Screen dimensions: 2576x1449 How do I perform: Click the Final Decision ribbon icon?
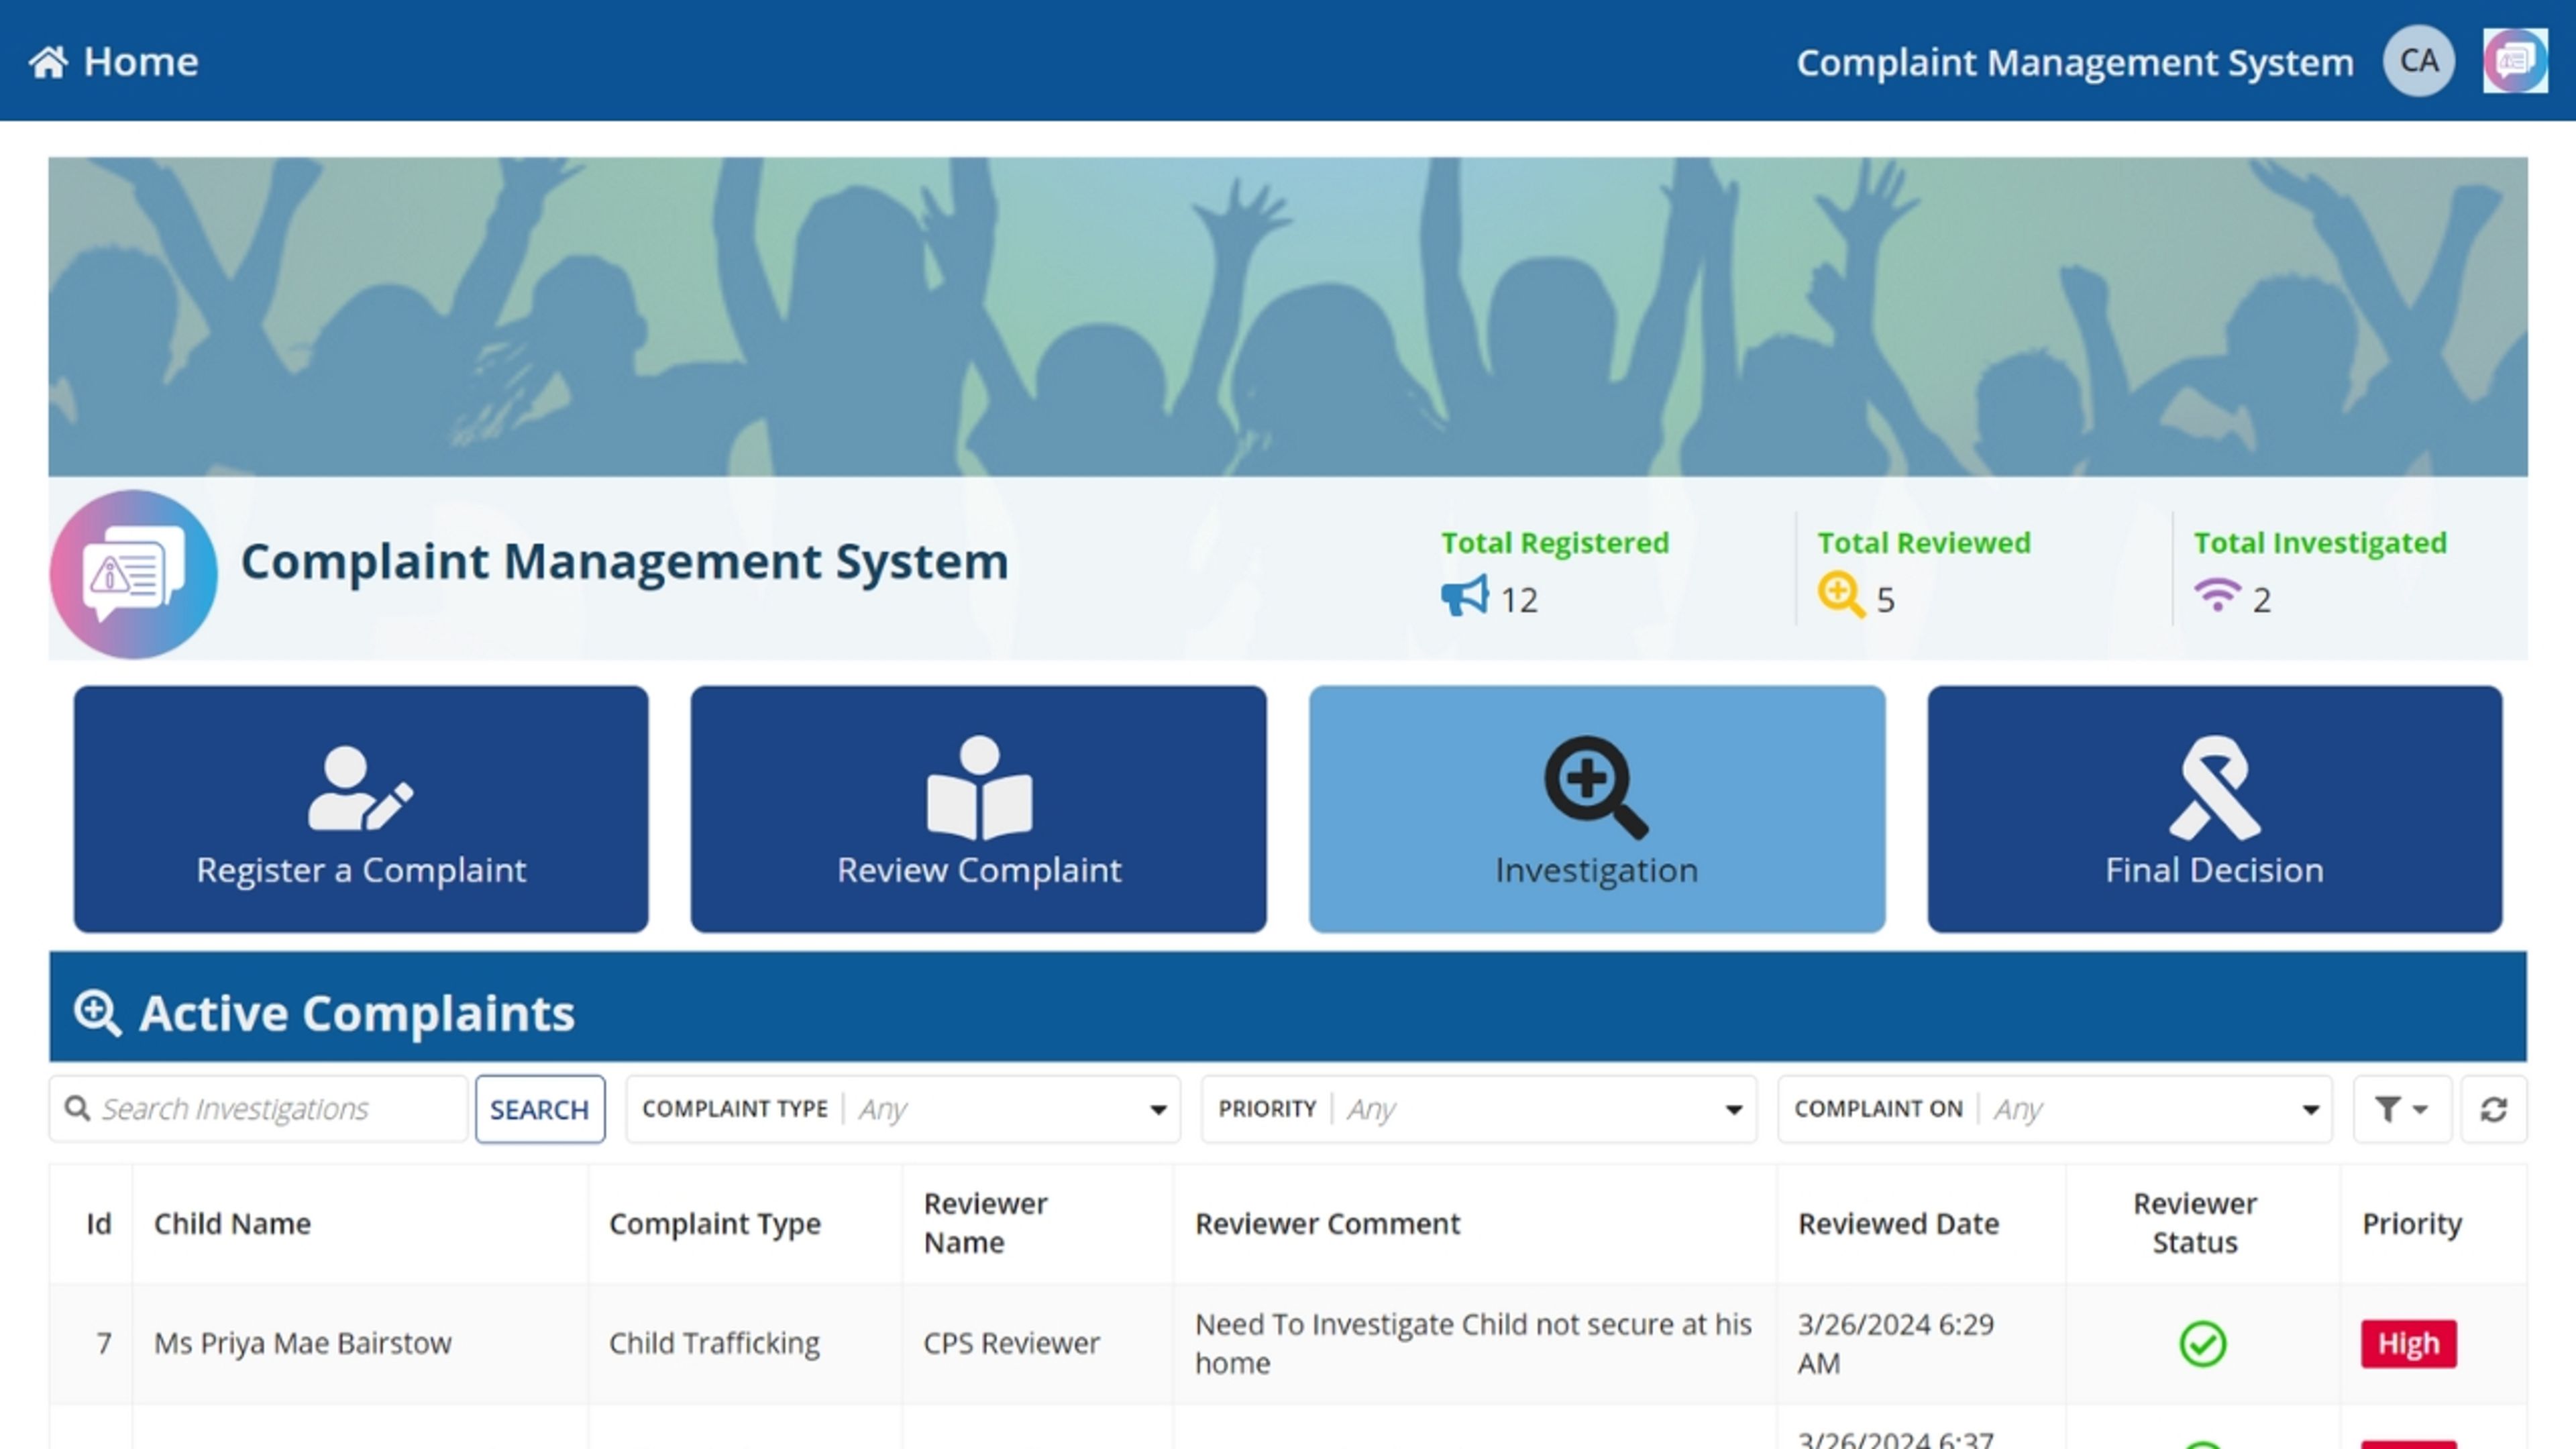pyautogui.click(x=2214, y=788)
